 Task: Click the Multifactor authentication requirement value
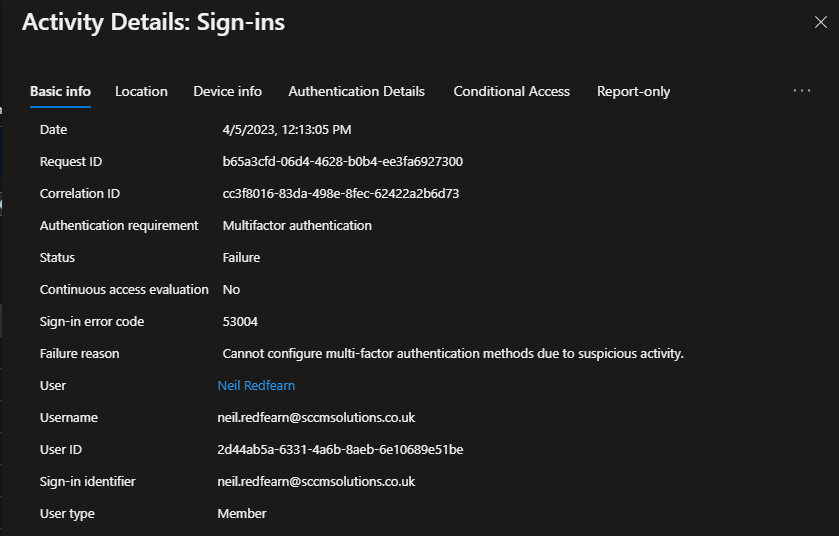[x=297, y=225]
